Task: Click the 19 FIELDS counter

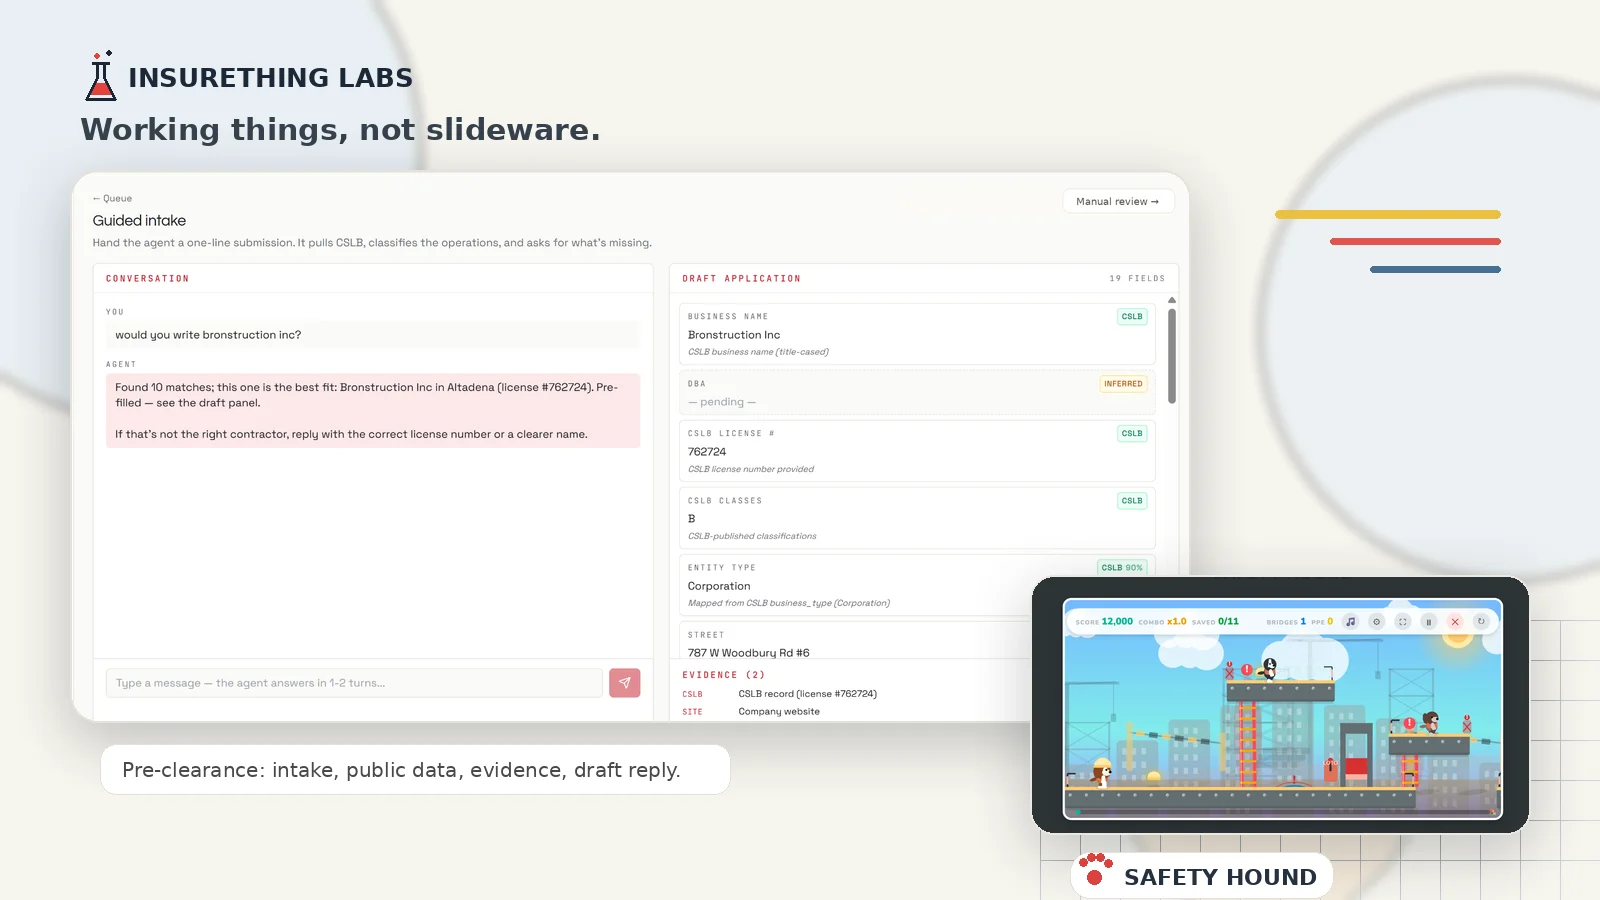Action: [1137, 279]
